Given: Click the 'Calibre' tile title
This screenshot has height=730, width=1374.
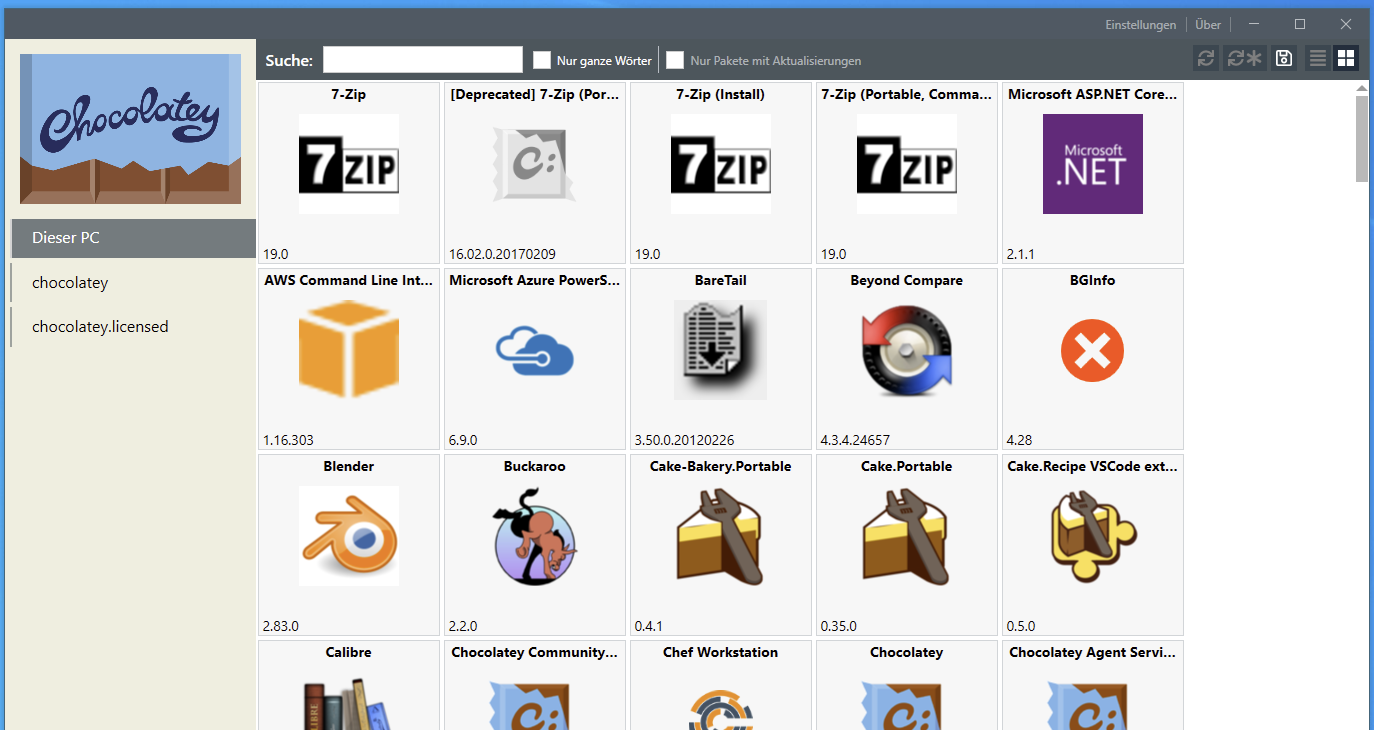Looking at the screenshot, I should 349,652.
